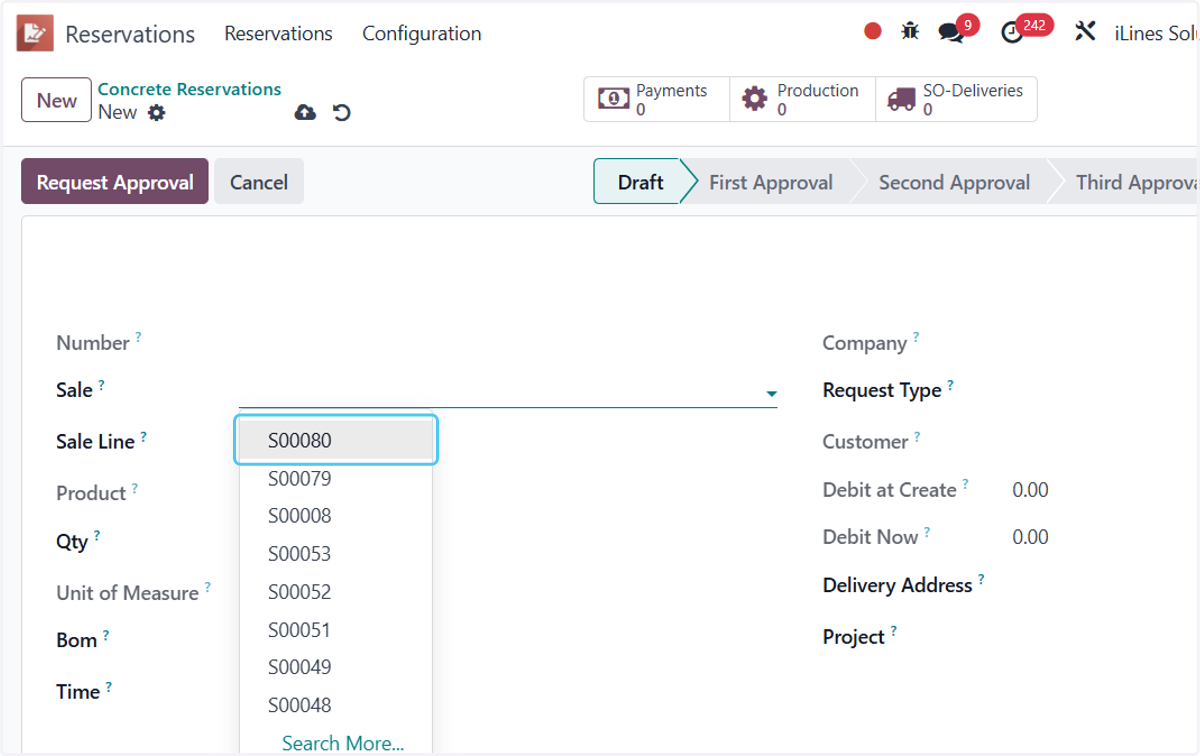Open the chat messages icon

click(x=951, y=32)
